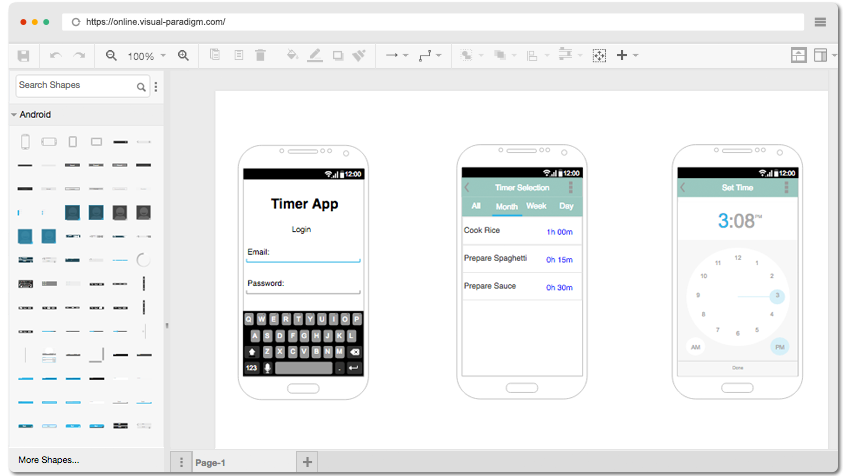Select the All tab in Timer Selection
The image size is (848, 476).
[476, 206]
